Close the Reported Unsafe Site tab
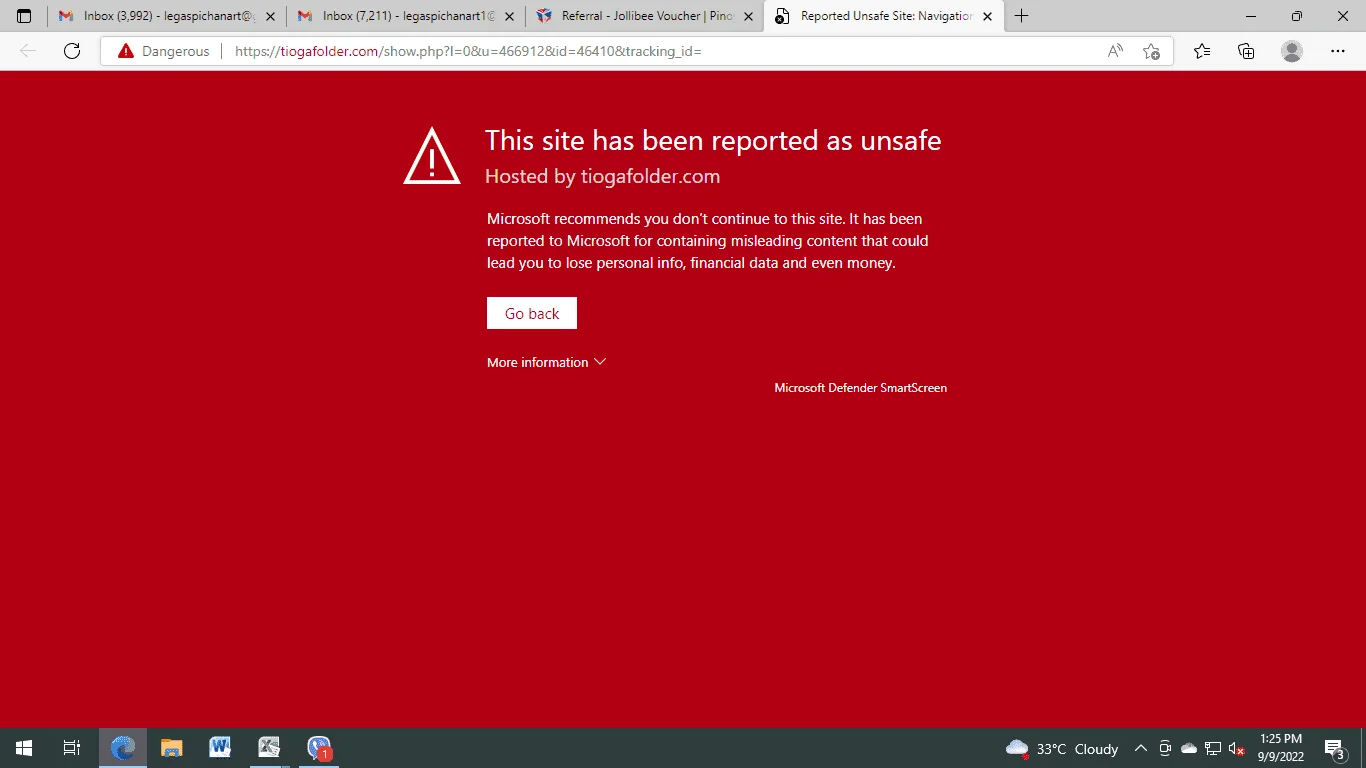The height and width of the screenshot is (768, 1366). [987, 16]
